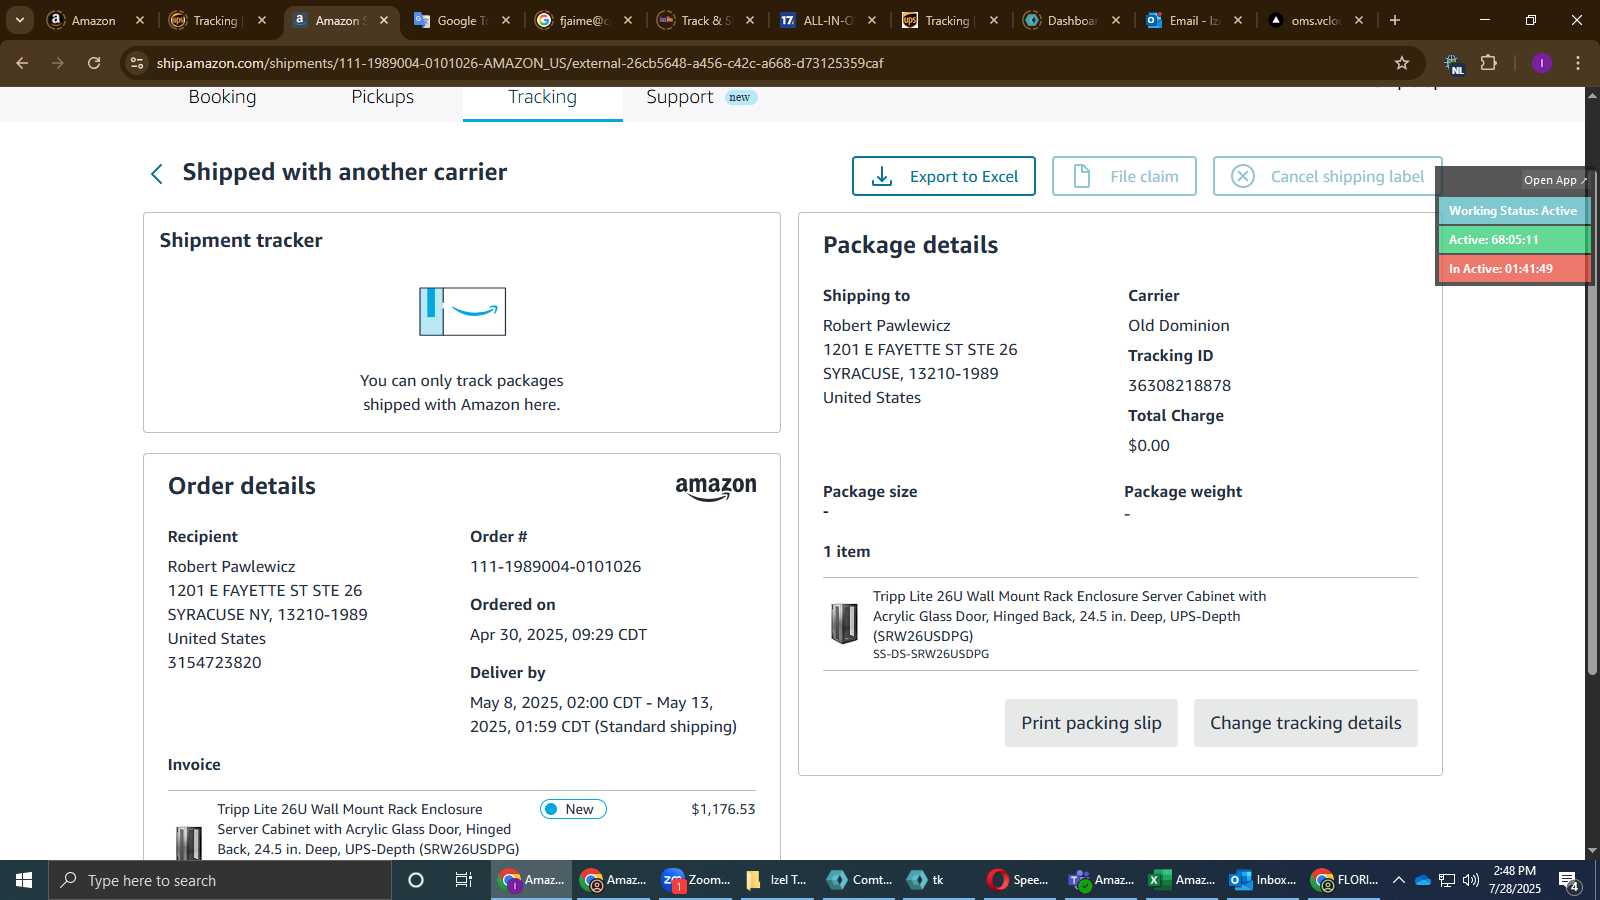
Task: Go back using the chevron beside Shipped heading
Action: pyautogui.click(x=157, y=174)
